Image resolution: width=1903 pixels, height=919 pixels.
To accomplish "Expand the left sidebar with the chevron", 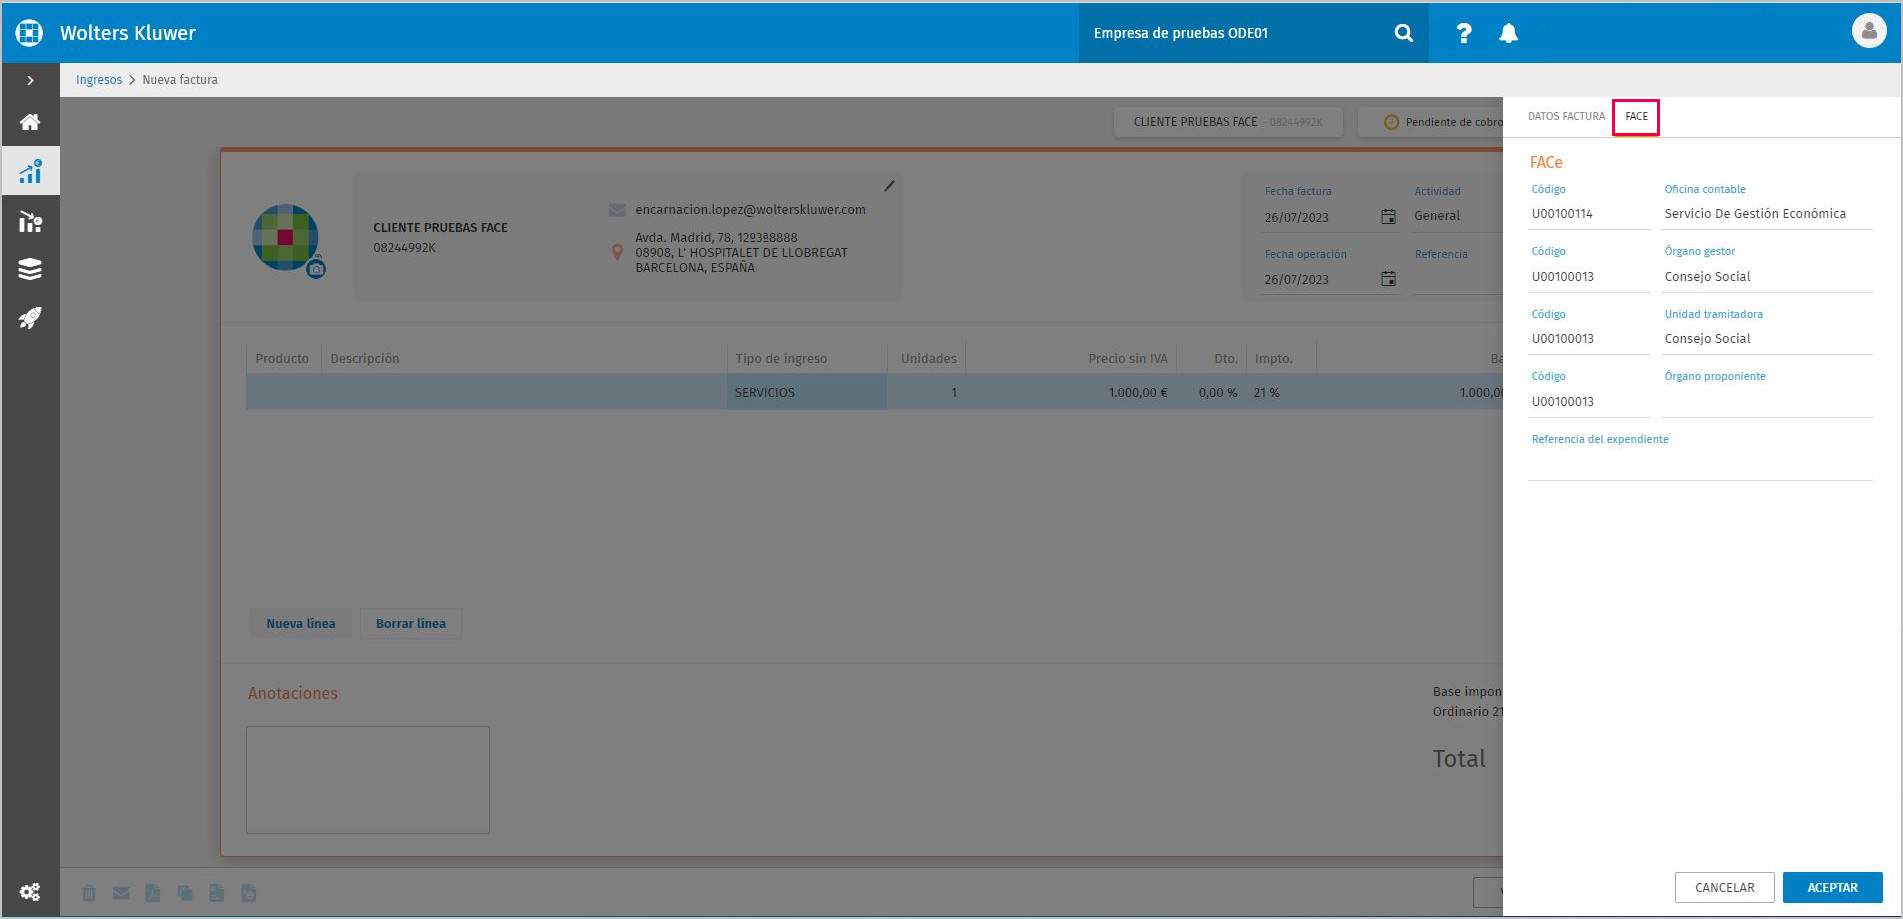I will point(30,80).
